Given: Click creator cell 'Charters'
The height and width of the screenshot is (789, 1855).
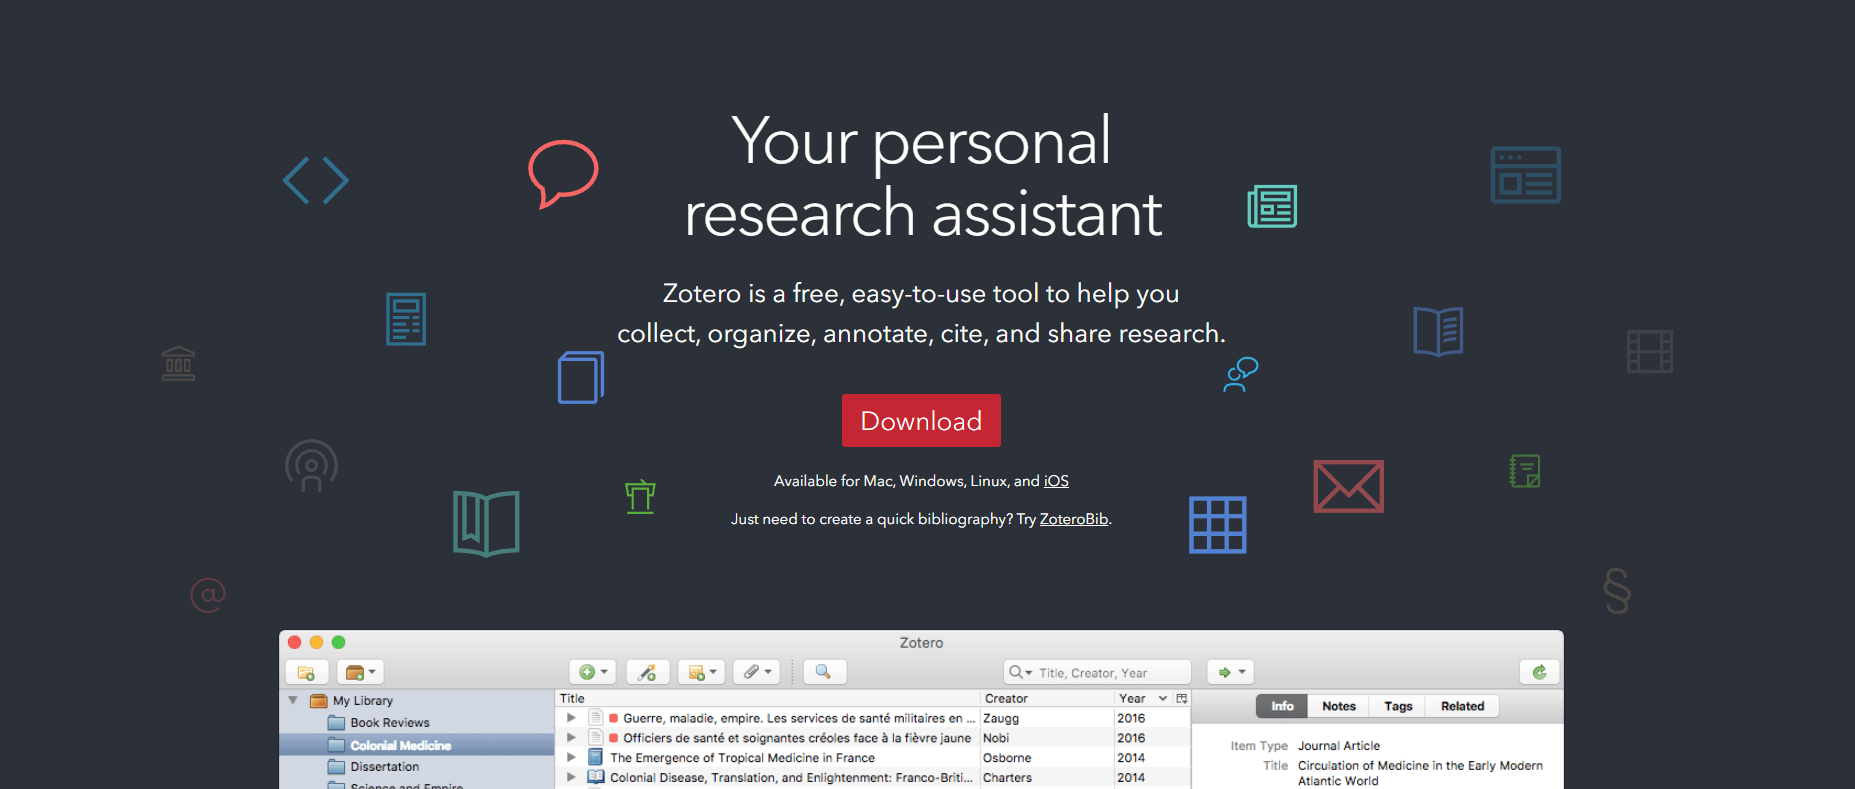Looking at the screenshot, I should click(1007, 778).
